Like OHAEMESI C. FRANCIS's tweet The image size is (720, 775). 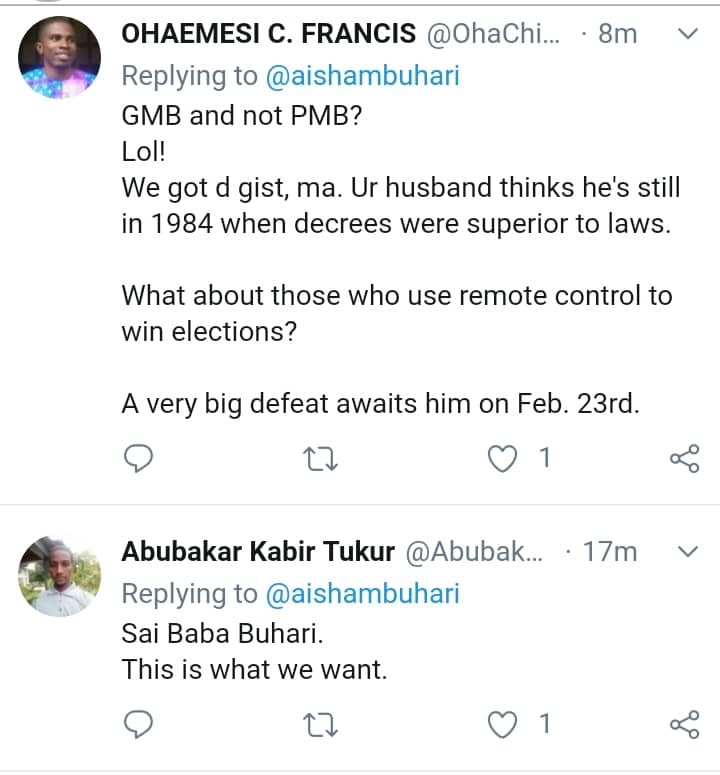503,459
